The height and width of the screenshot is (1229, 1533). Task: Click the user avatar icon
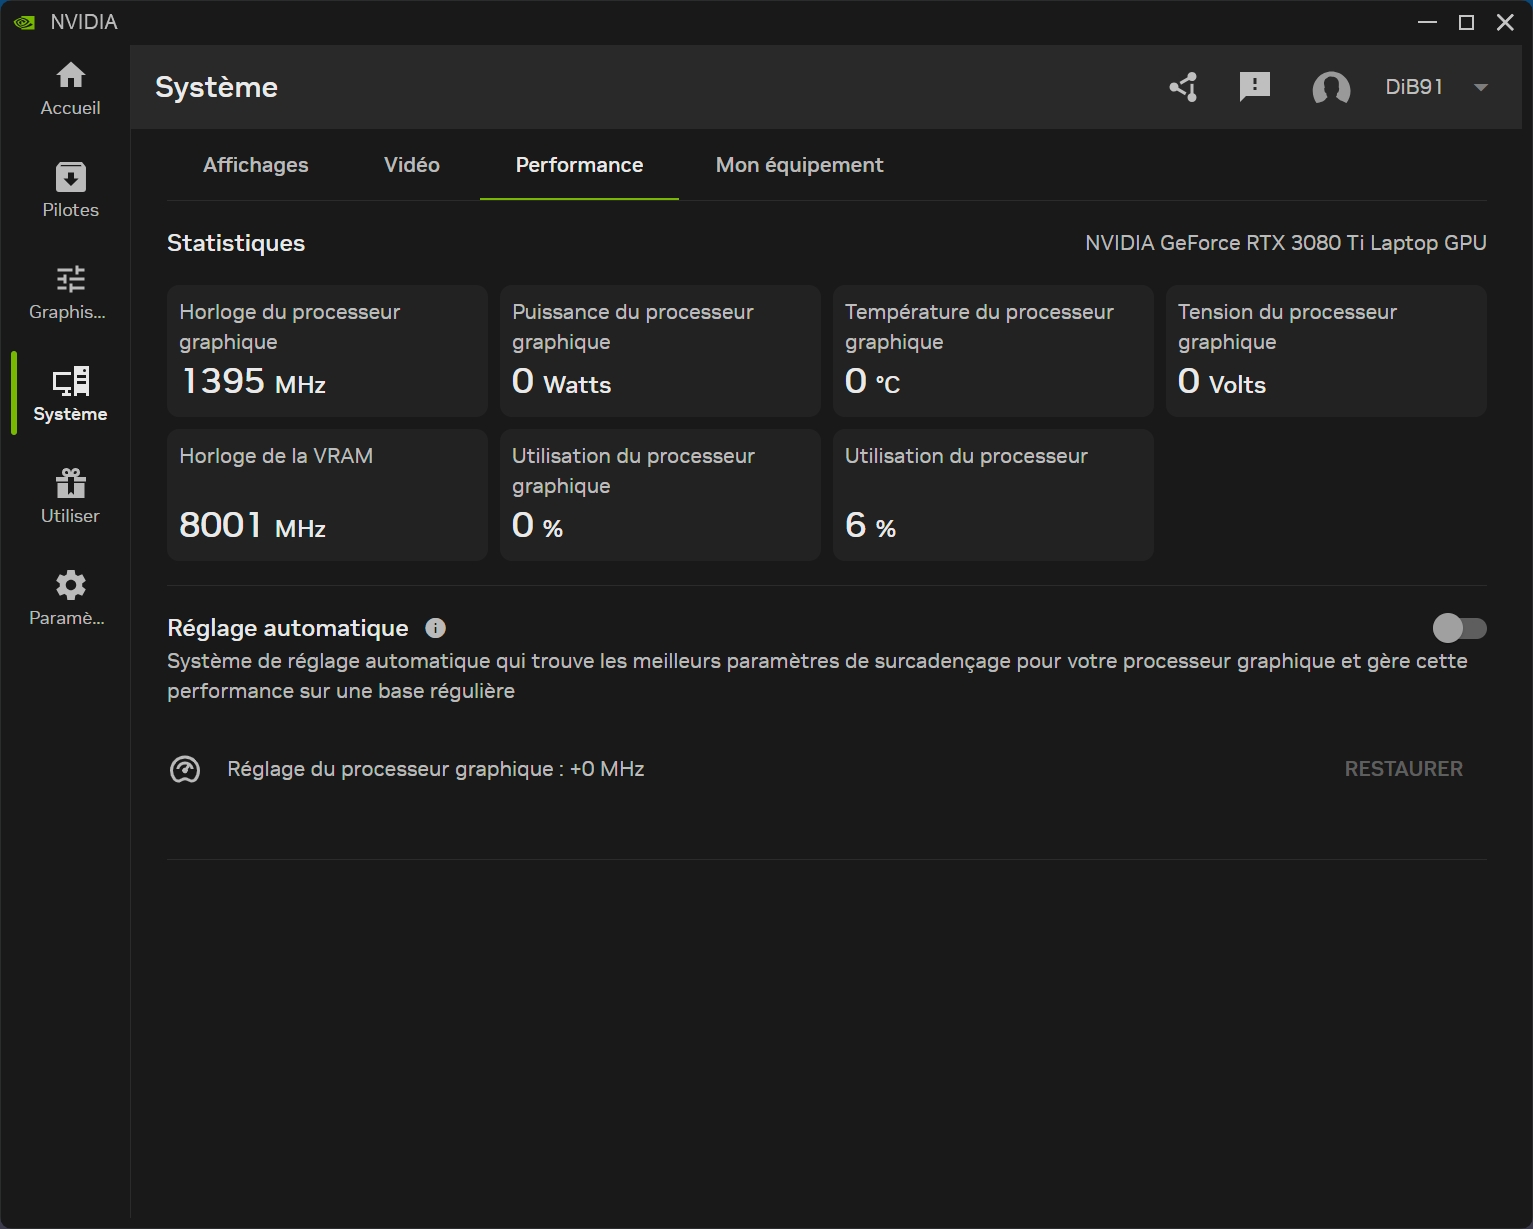1331,88
